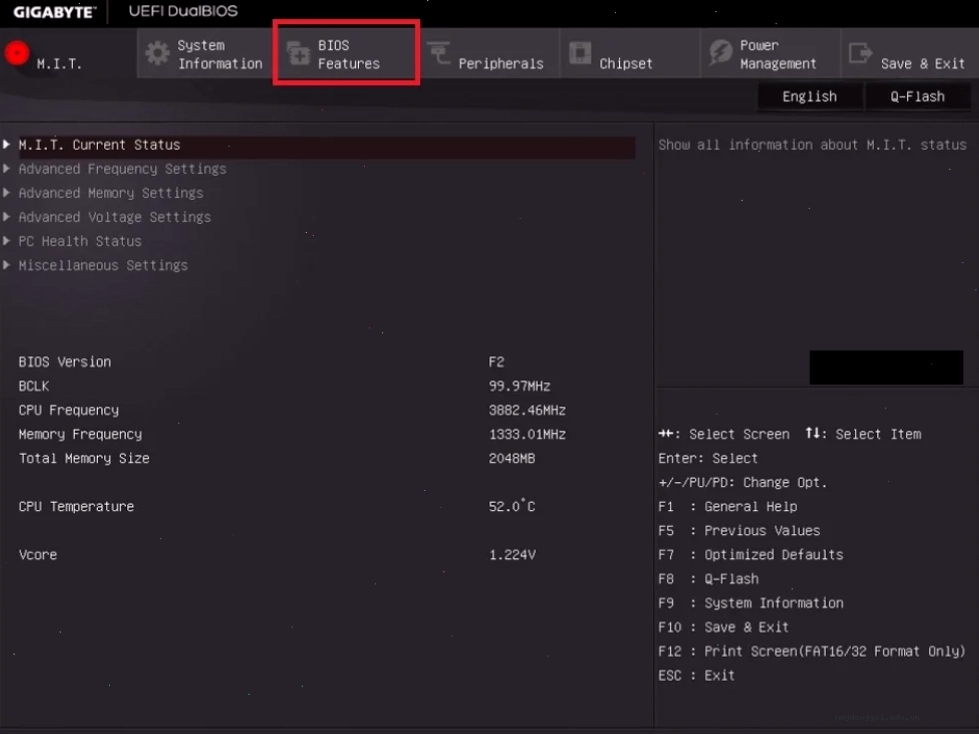979x734 pixels.
Task: Open the BIOS Features tab
Action: tap(347, 54)
